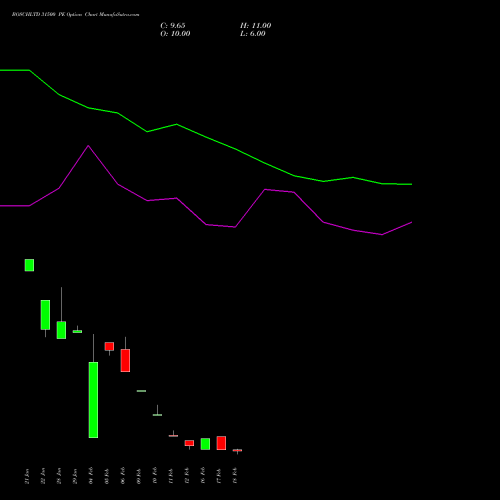
Task: Click the '22 Jan' date axis label
Action: pos(43,476)
